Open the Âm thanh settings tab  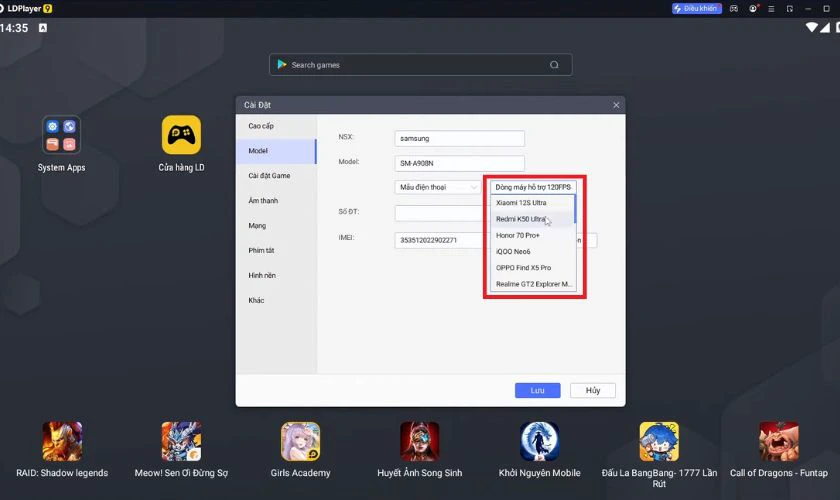(276, 200)
